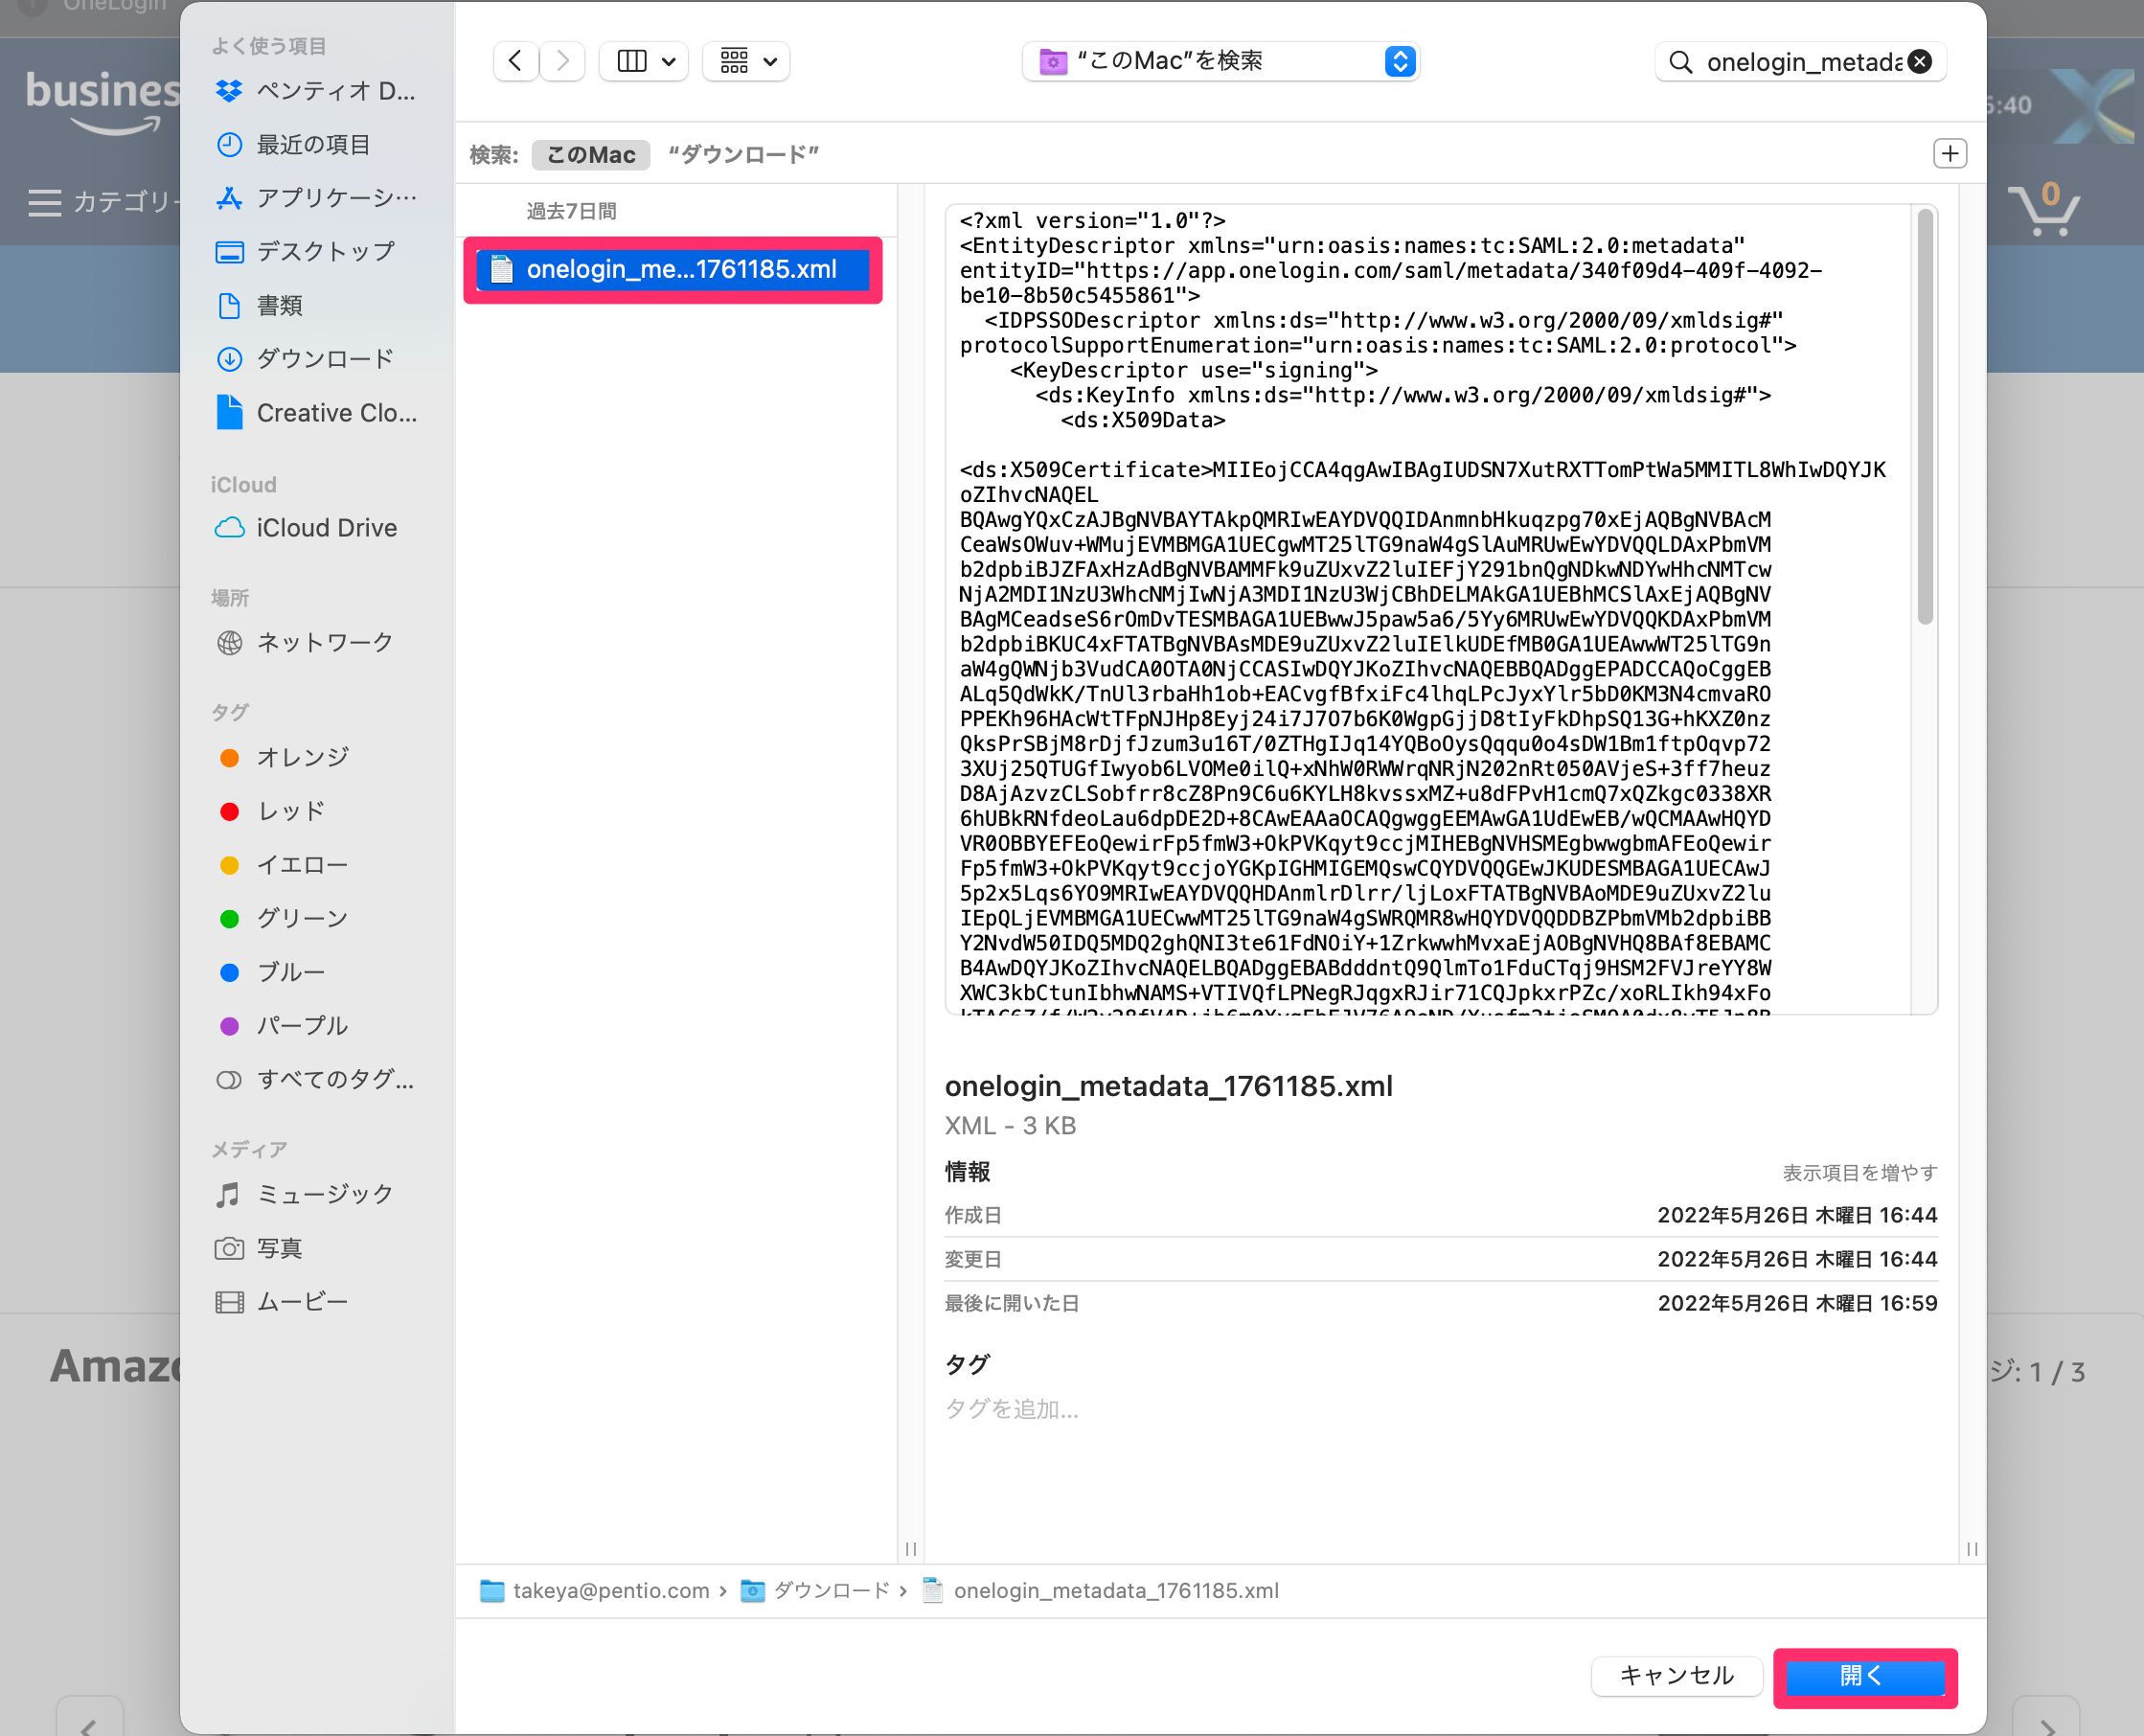Click the previous carousel arrow in the background page
This screenshot has width=2144, height=1736.
90,1718
